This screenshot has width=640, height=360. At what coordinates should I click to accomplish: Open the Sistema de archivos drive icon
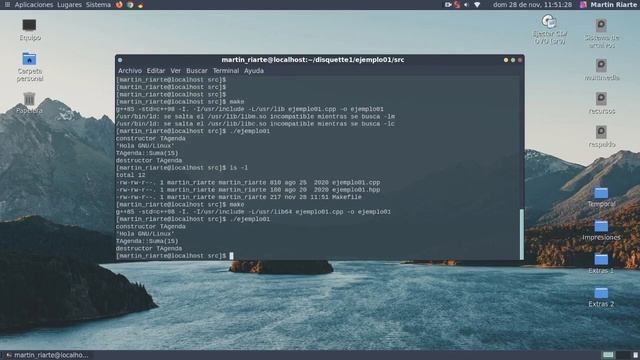tap(601, 25)
